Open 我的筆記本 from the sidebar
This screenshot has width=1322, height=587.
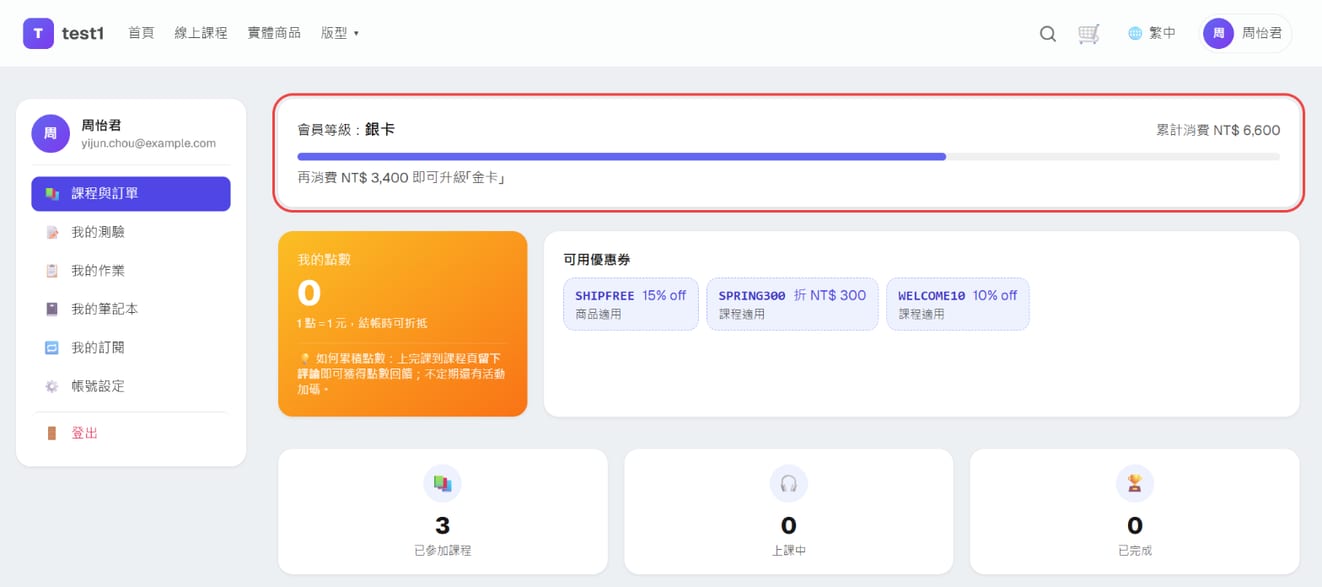click(131, 309)
